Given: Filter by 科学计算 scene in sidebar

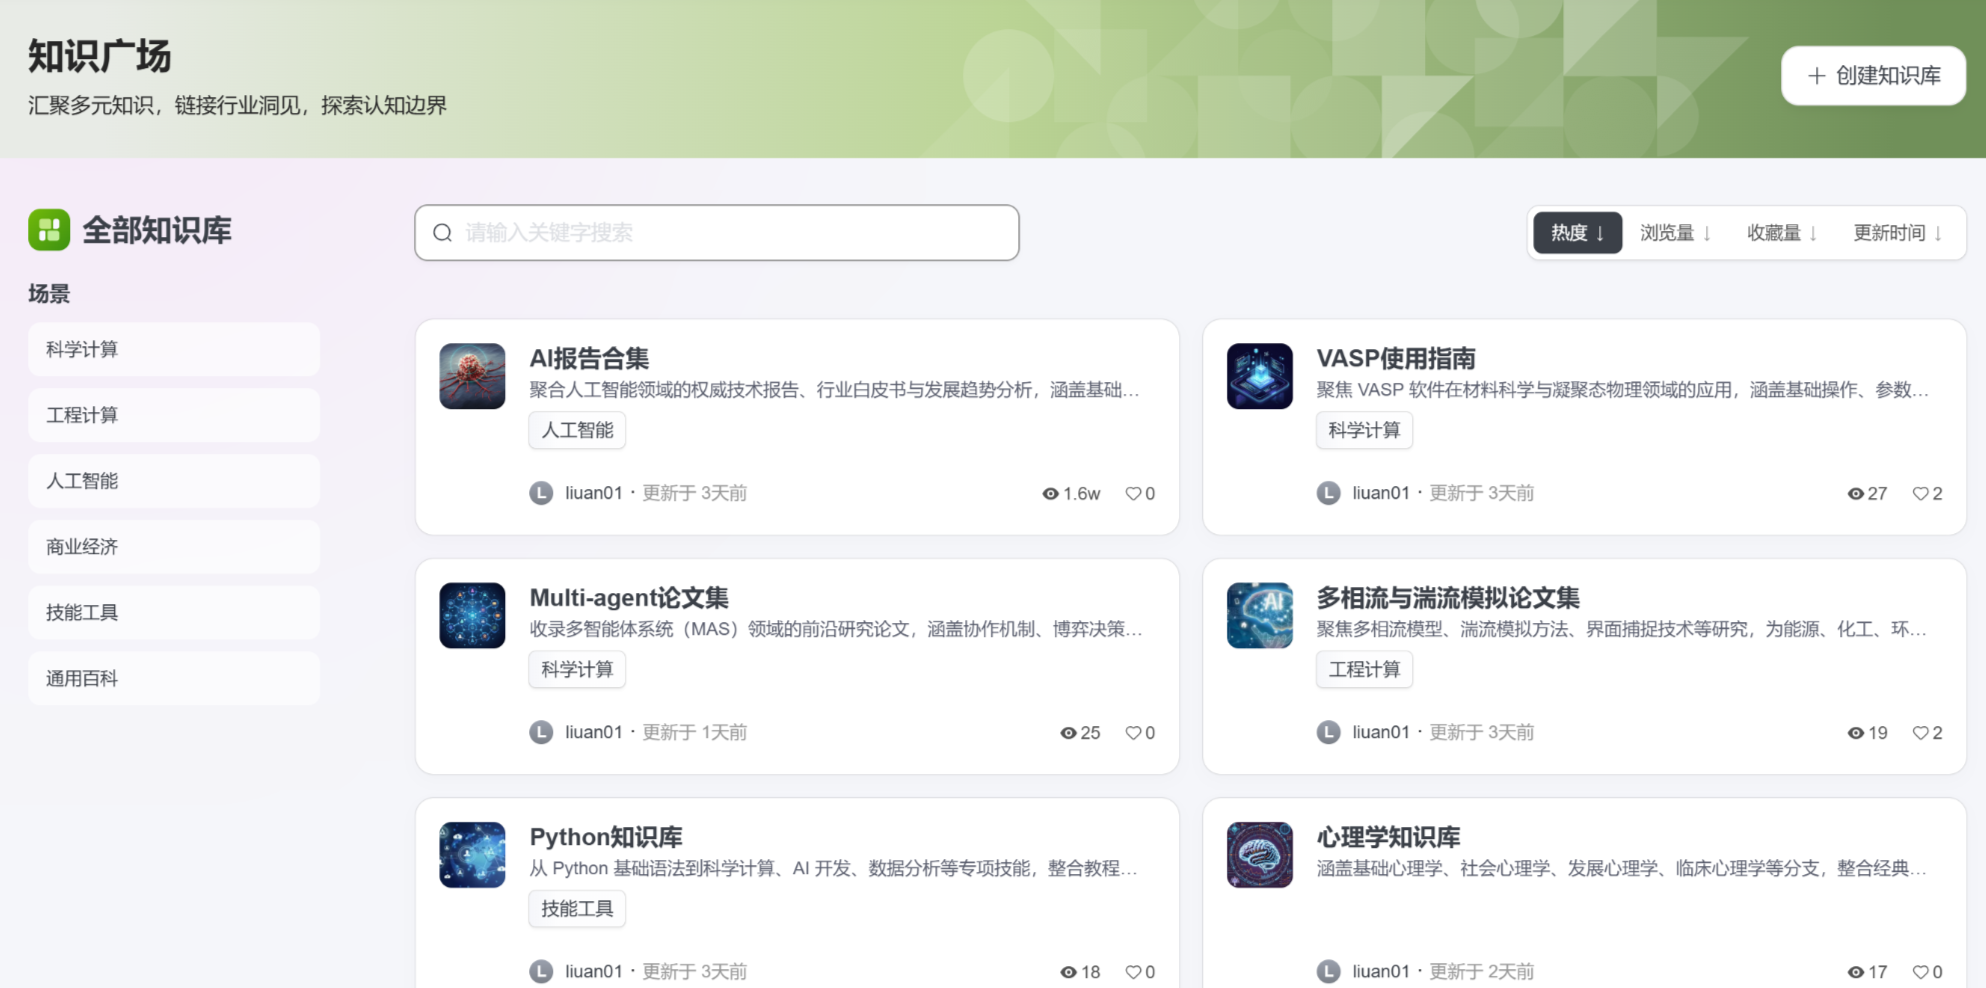Looking at the screenshot, I should click(x=174, y=349).
